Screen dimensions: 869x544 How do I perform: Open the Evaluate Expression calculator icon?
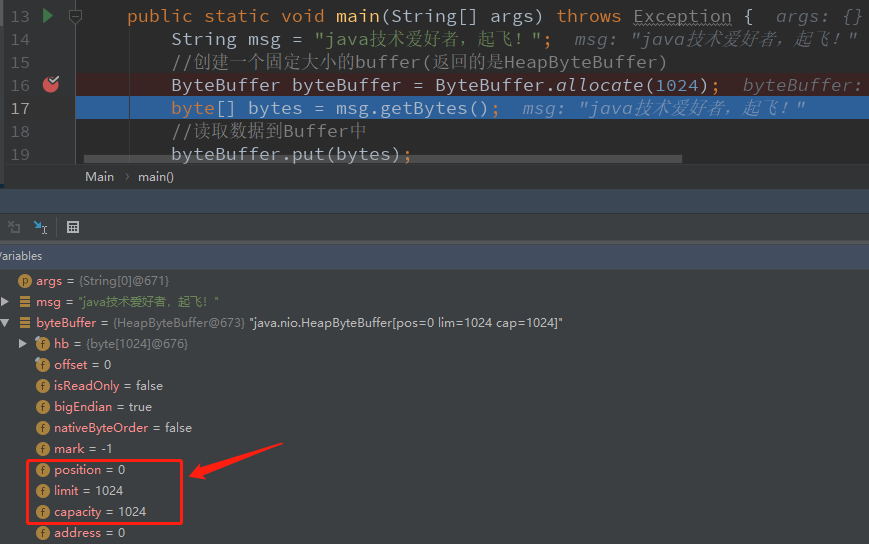(x=73, y=227)
